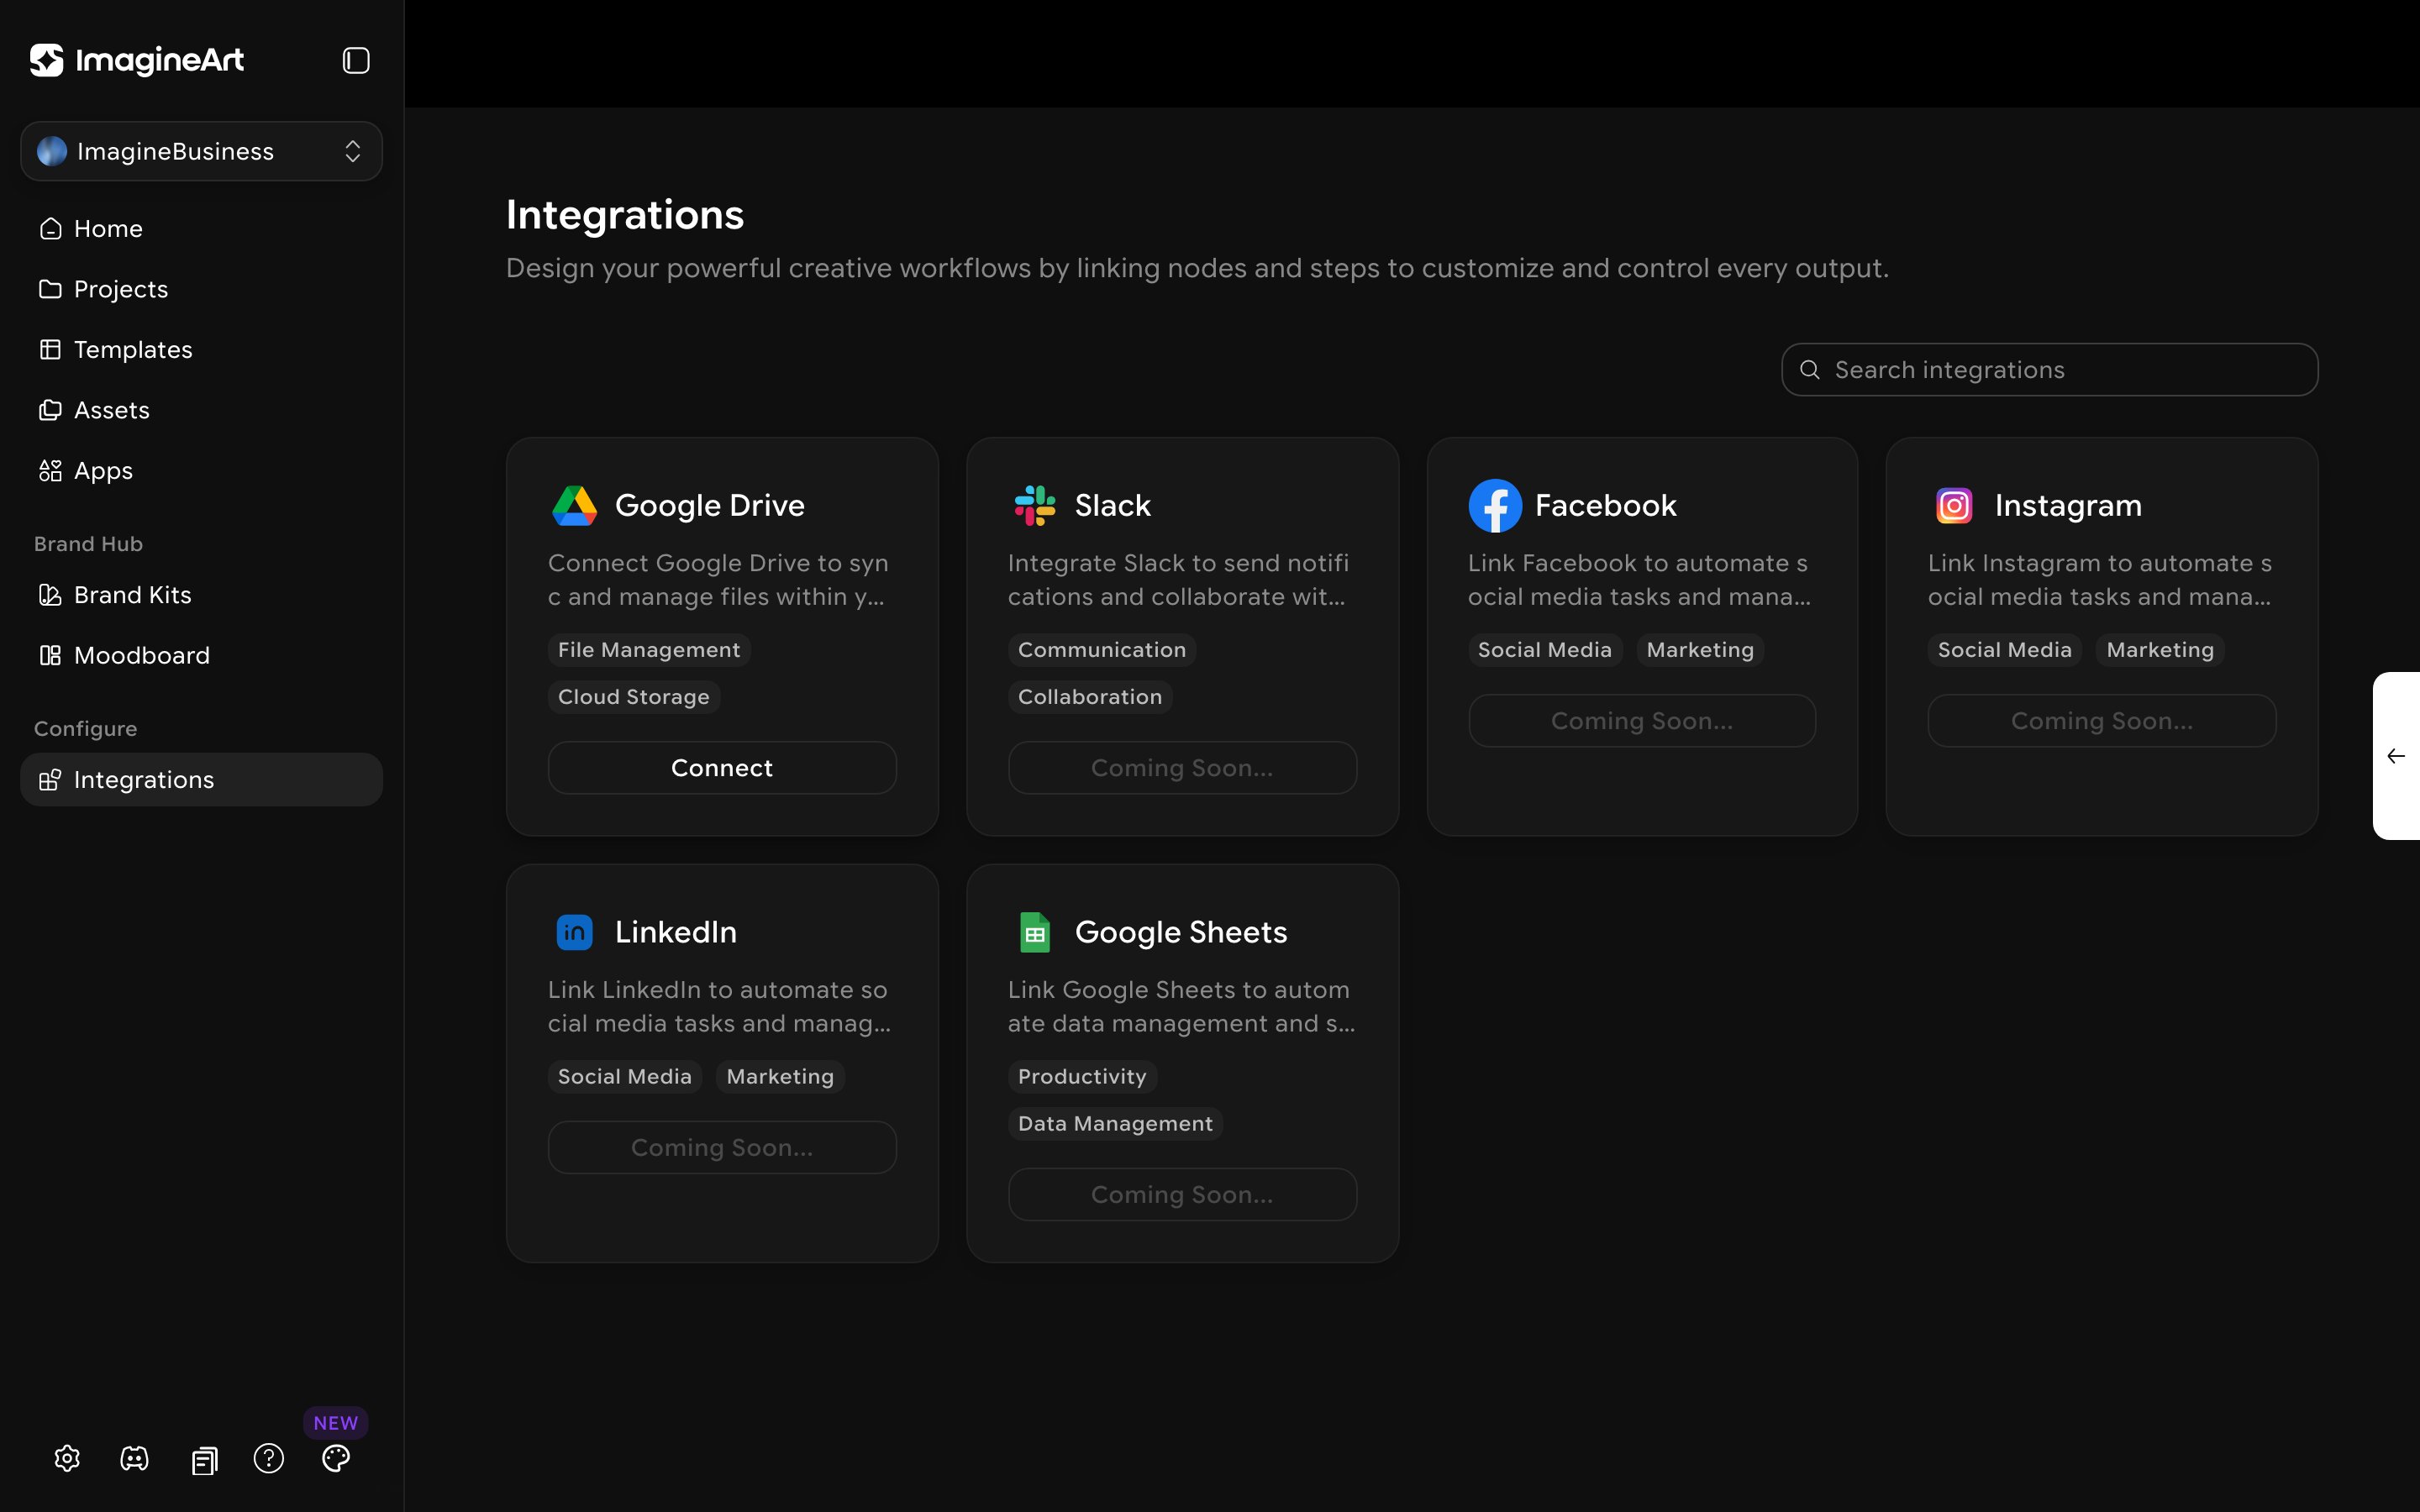Open theme palette icon
Screen dimensions: 2420x1512
[336, 1458]
